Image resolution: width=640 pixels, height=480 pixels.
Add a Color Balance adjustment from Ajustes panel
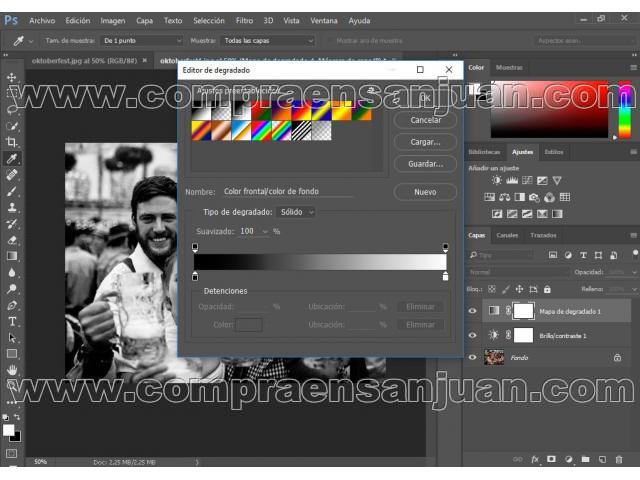point(504,198)
